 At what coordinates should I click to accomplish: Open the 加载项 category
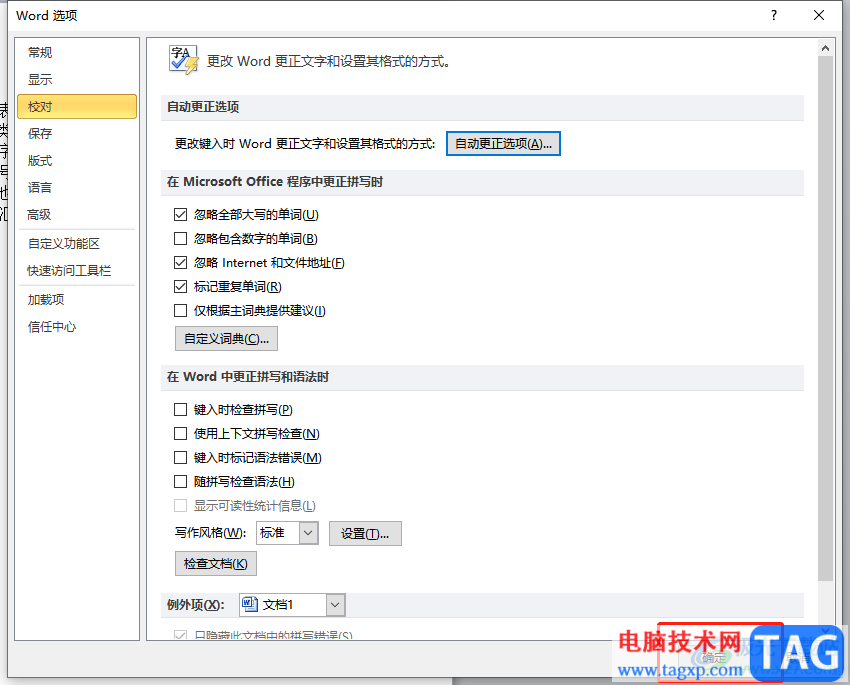(76, 300)
